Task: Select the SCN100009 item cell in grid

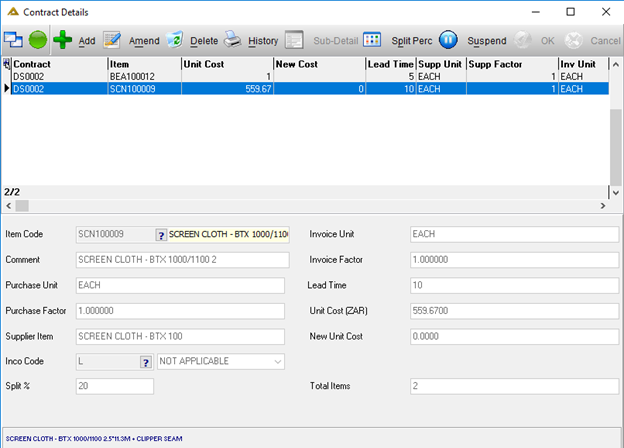Action: click(x=144, y=89)
